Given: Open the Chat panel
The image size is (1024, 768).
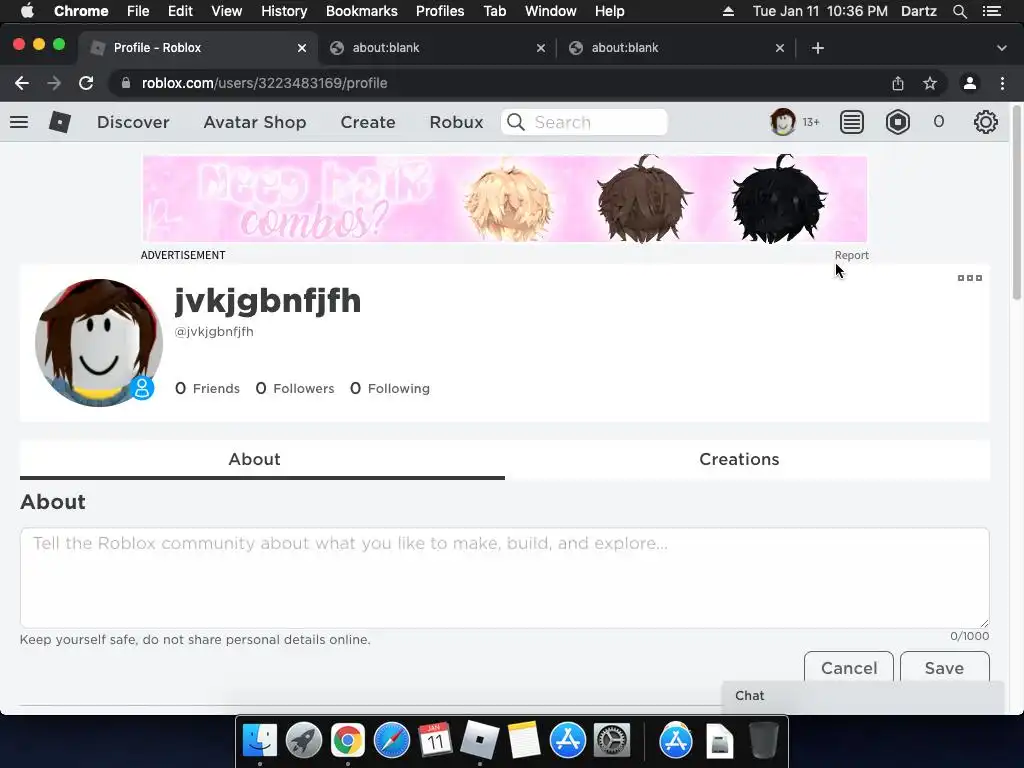Looking at the screenshot, I should pyautogui.click(x=863, y=696).
